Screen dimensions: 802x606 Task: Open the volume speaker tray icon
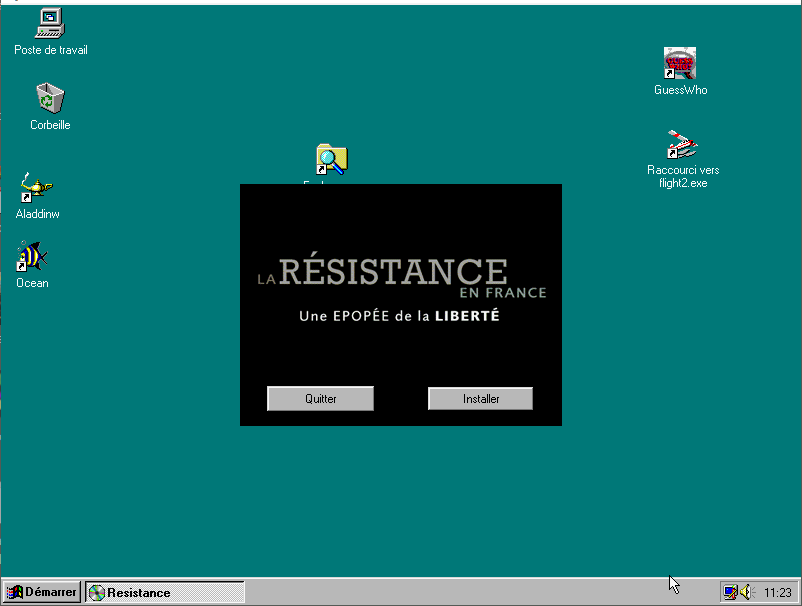pyautogui.click(x=746, y=592)
